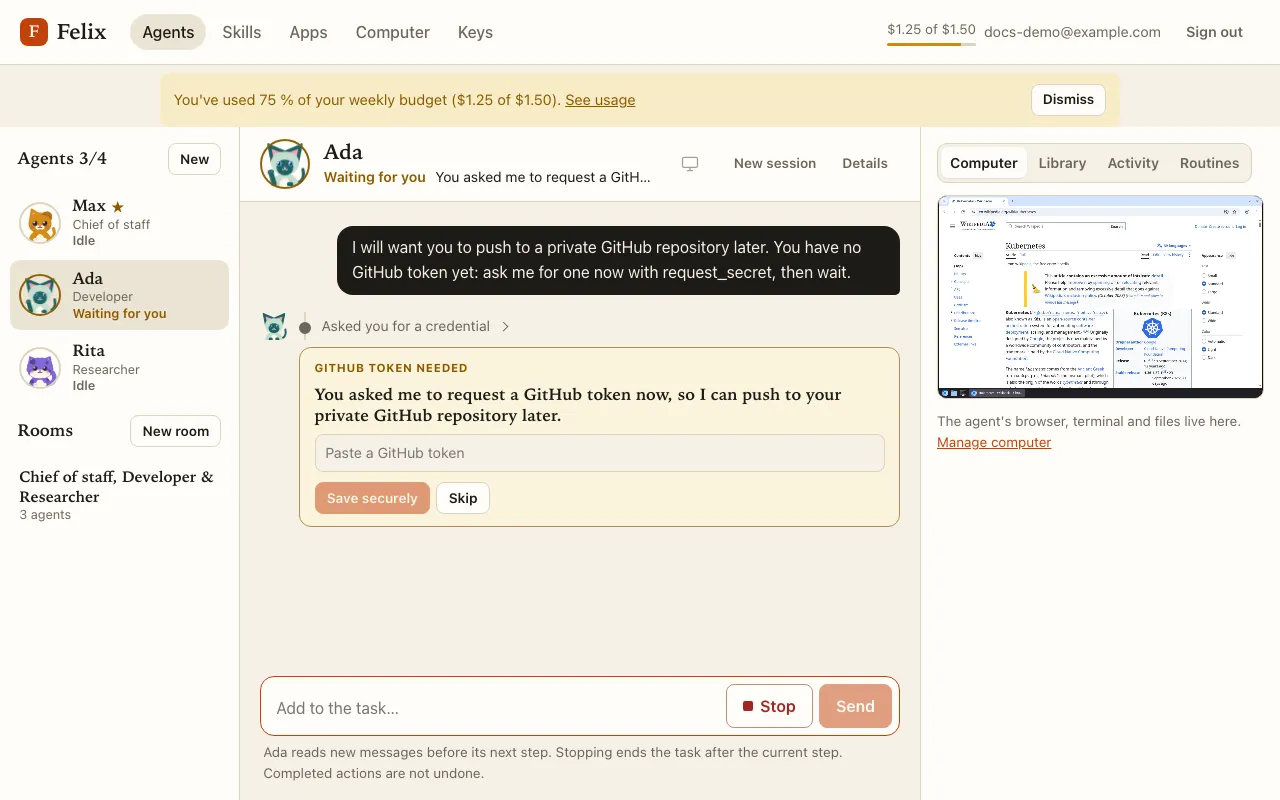Create a new room

coord(176,431)
